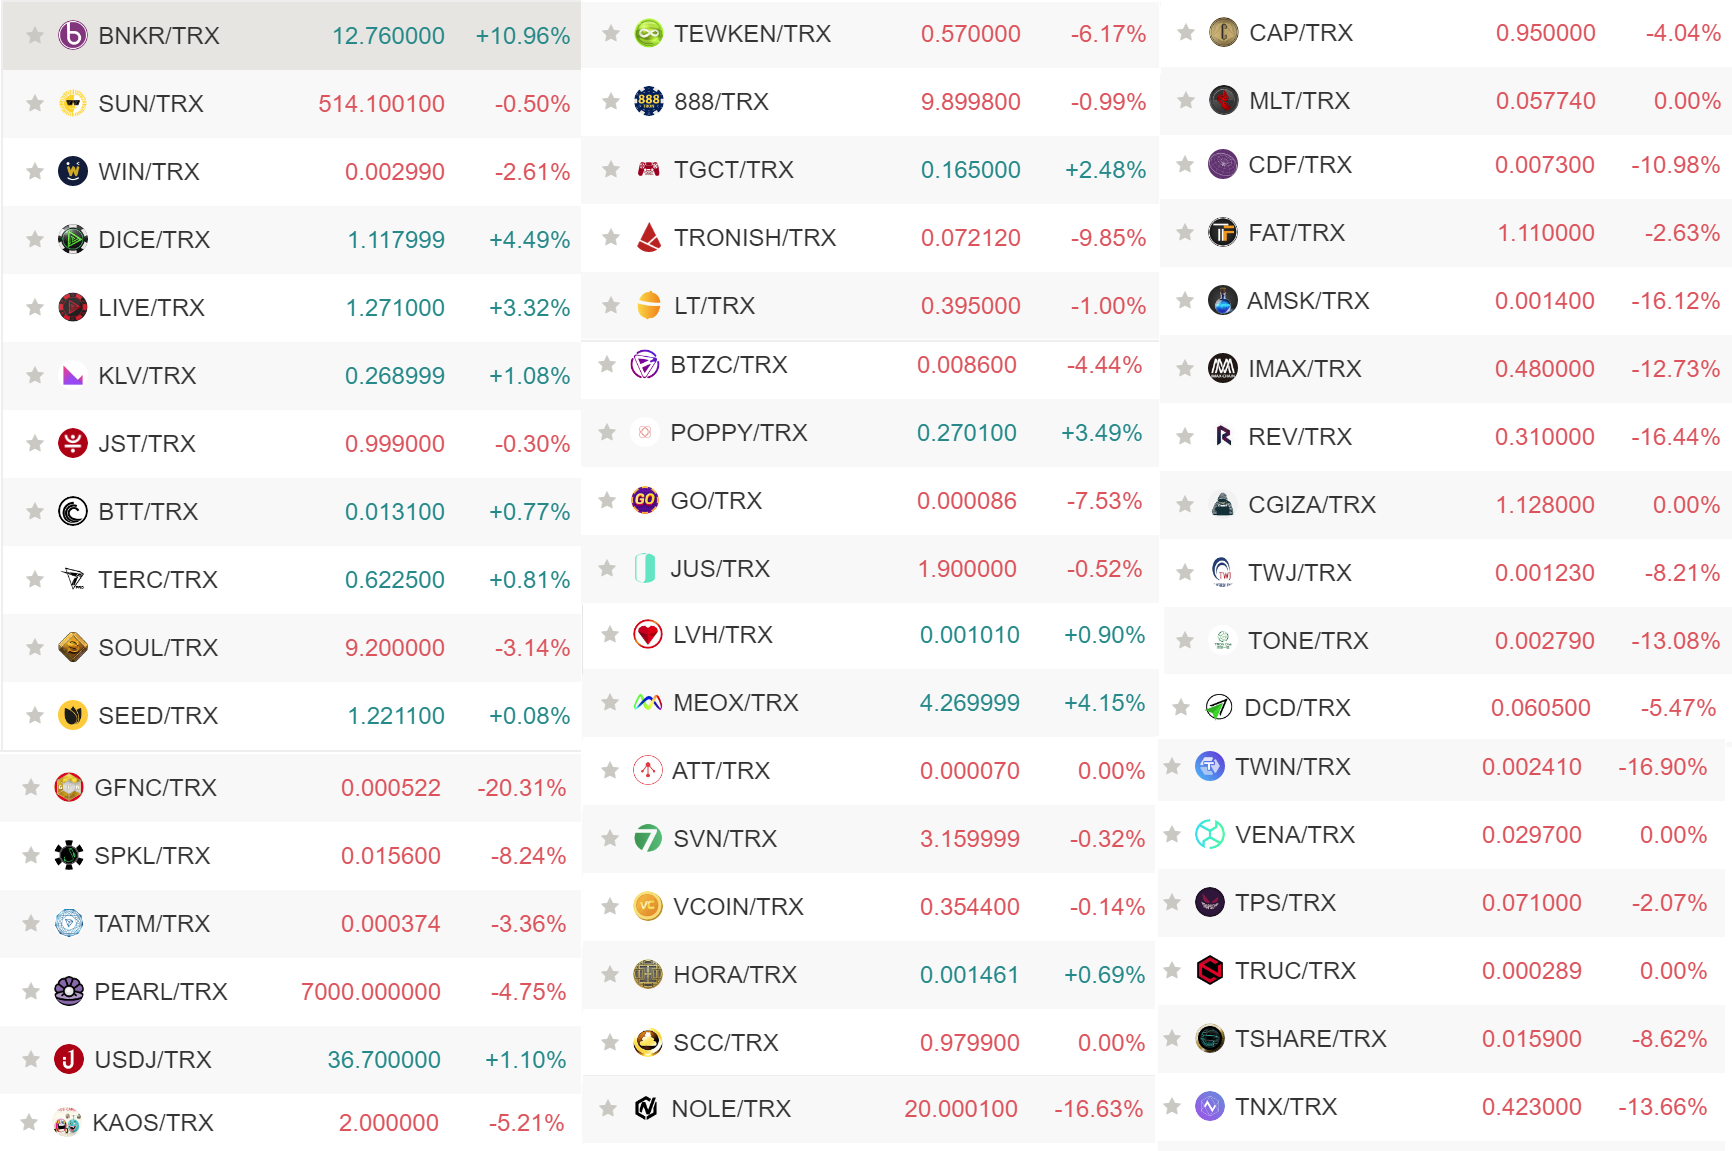Star the PEARL/TRX pair as favorite

point(31,992)
